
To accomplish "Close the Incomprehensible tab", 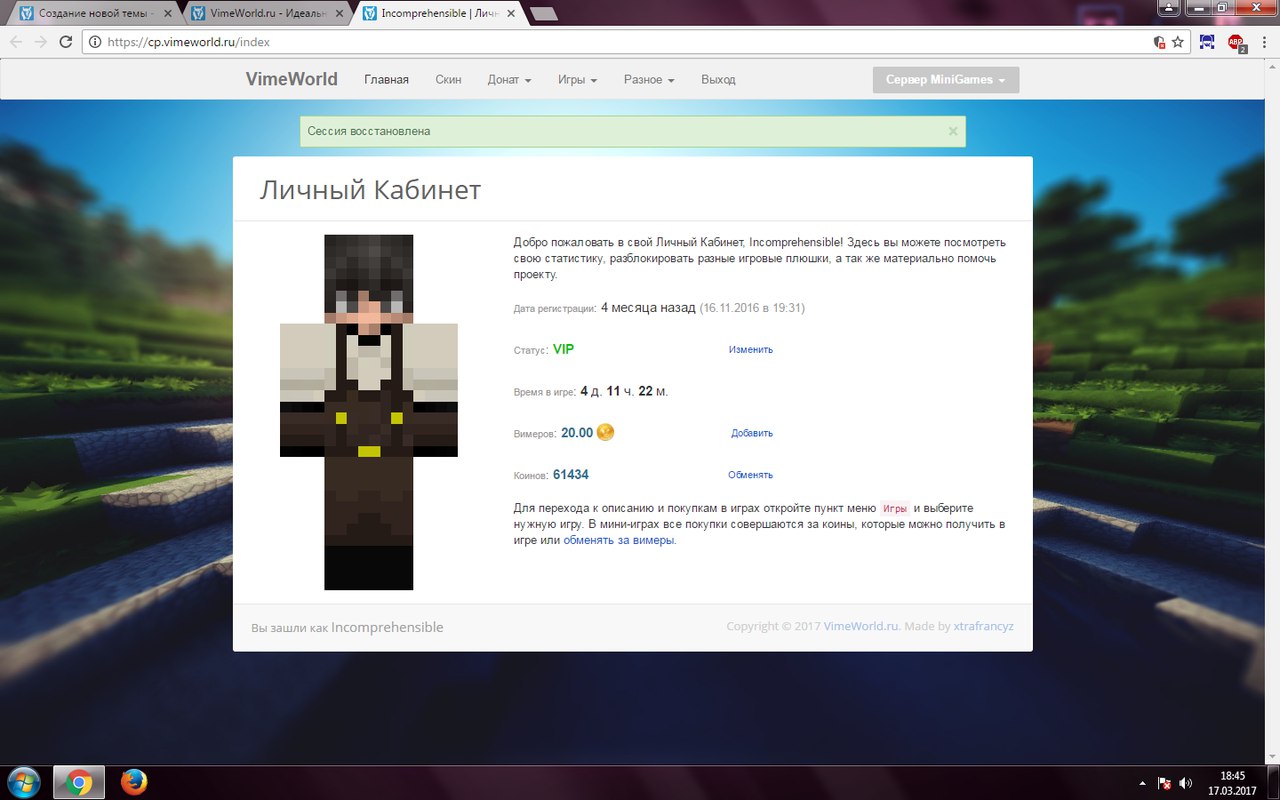I will (x=509, y=14).
